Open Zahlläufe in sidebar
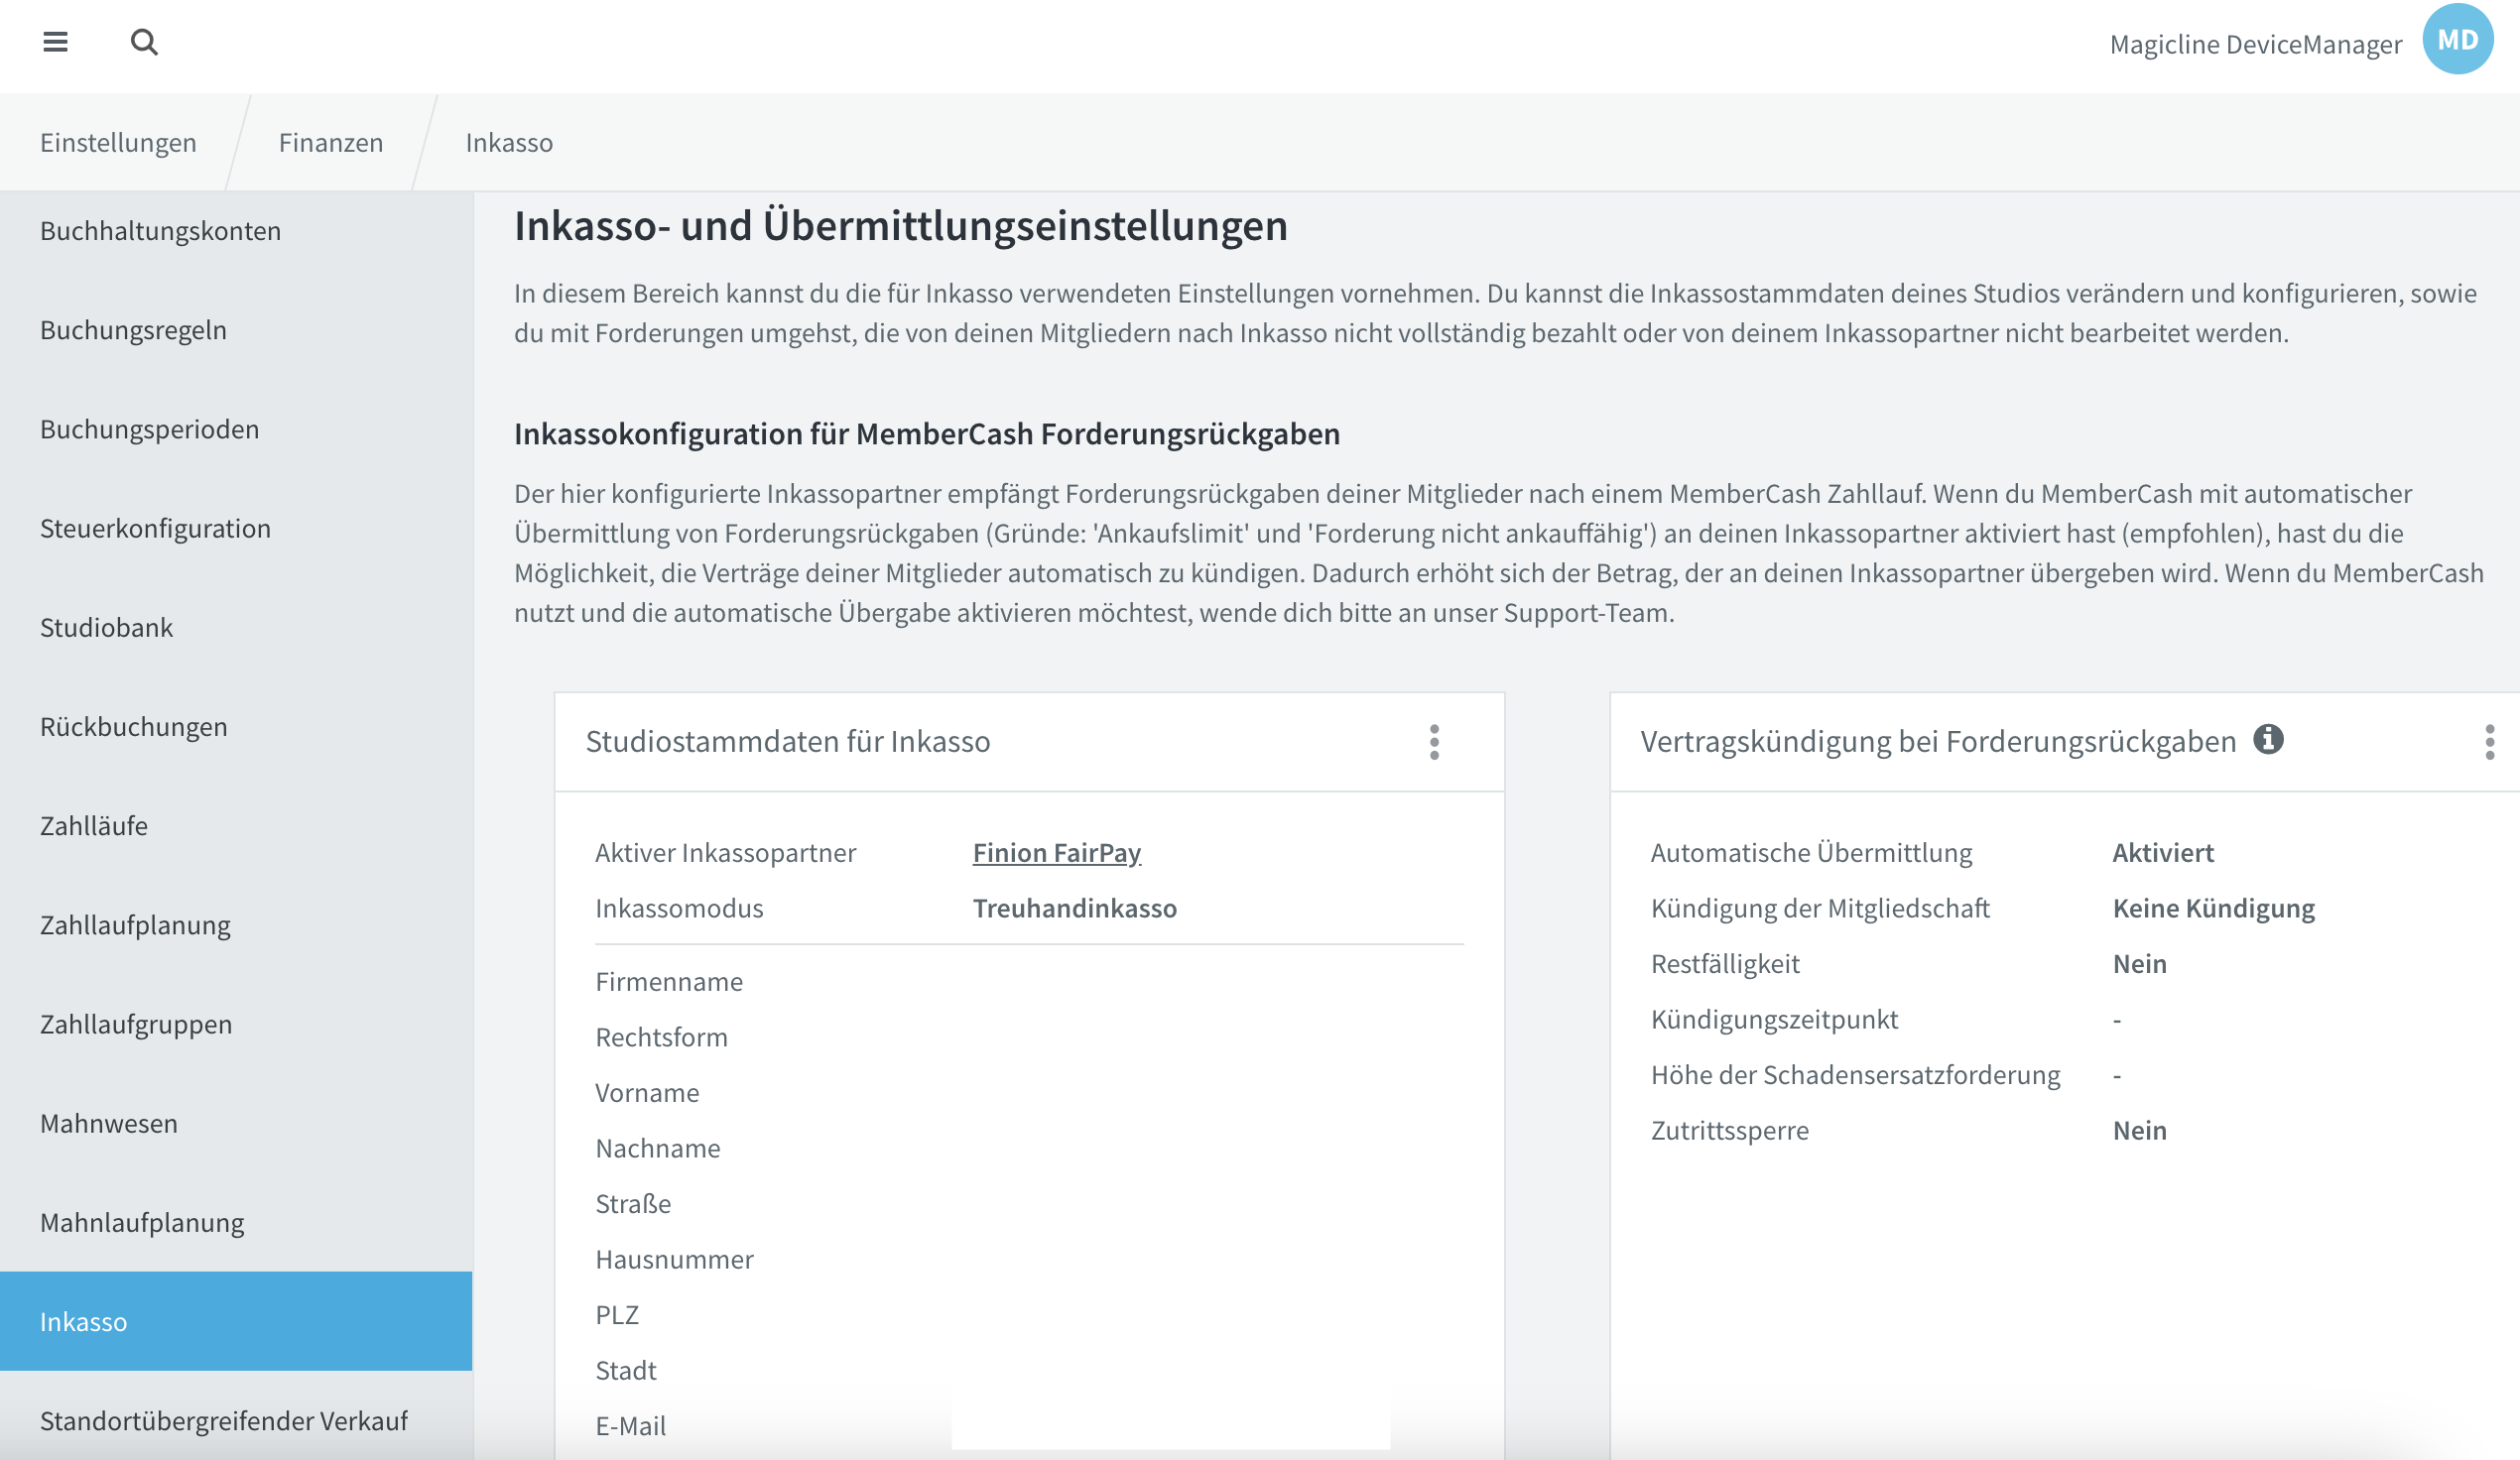 pyautogui.click(x=236, y=825)
